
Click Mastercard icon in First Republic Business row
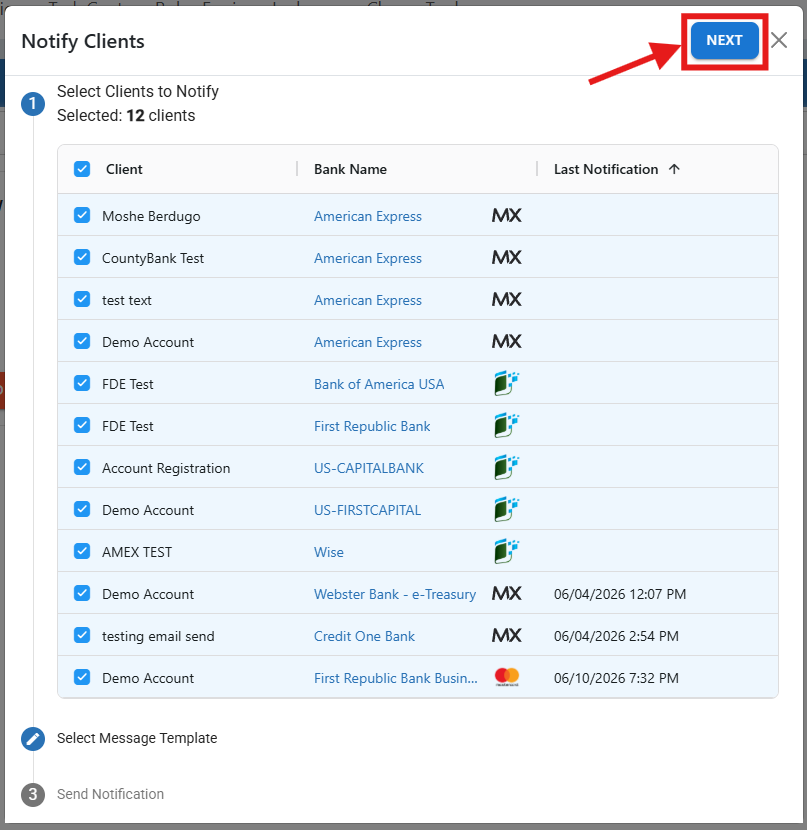(507, 677)
